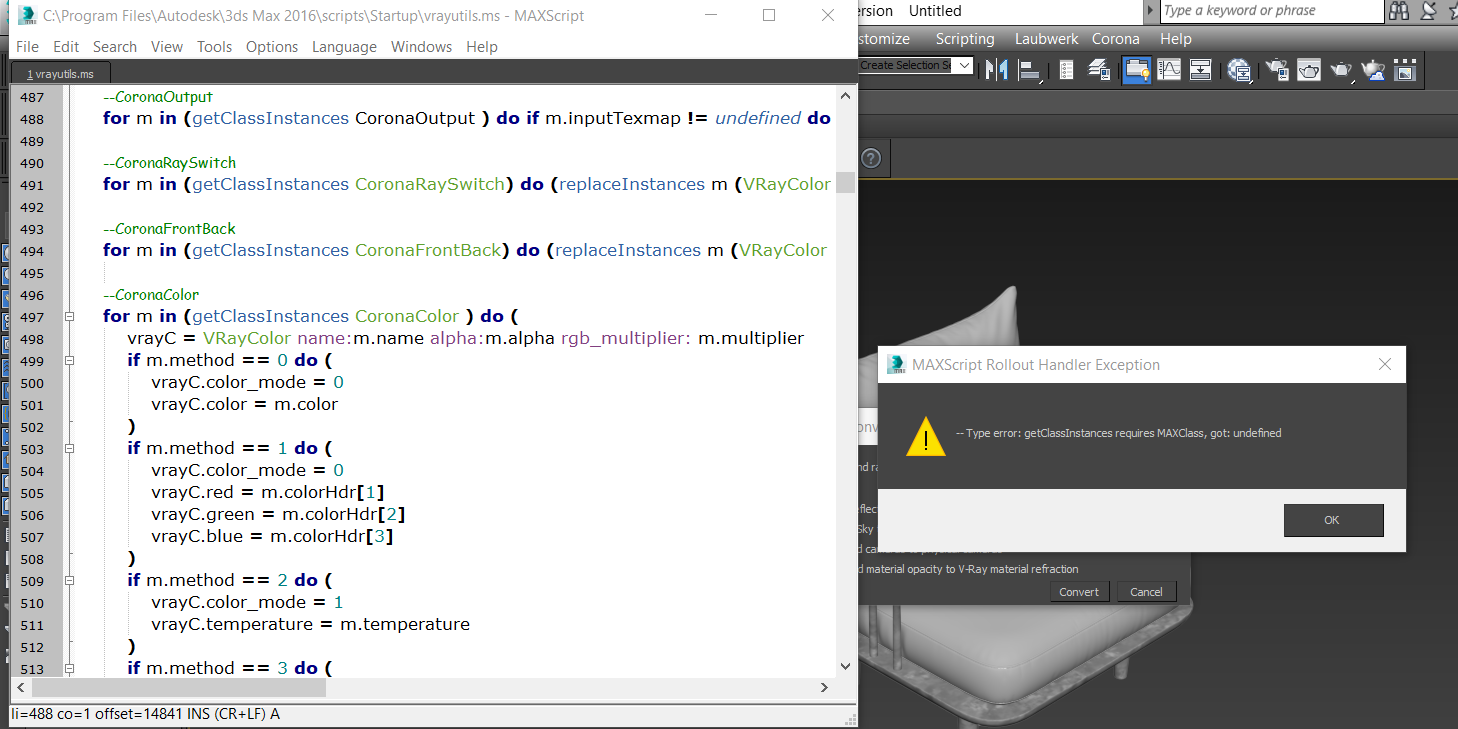Open the Create Selection Set dropdown
1458x729 pixels.
pyautogui.click(x=964, y=66)
